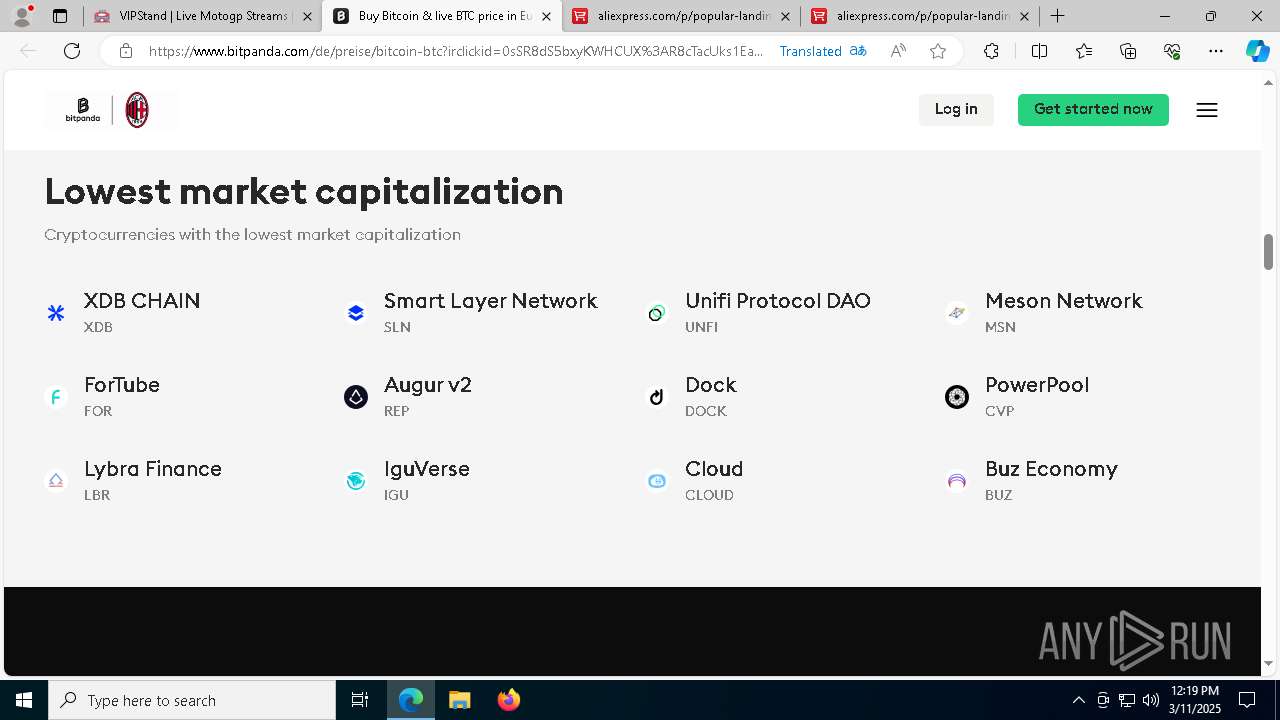Close the VIPStand tab
Image resolution: width=1280 pixels, height=720 pixels.
pos(307,16)
